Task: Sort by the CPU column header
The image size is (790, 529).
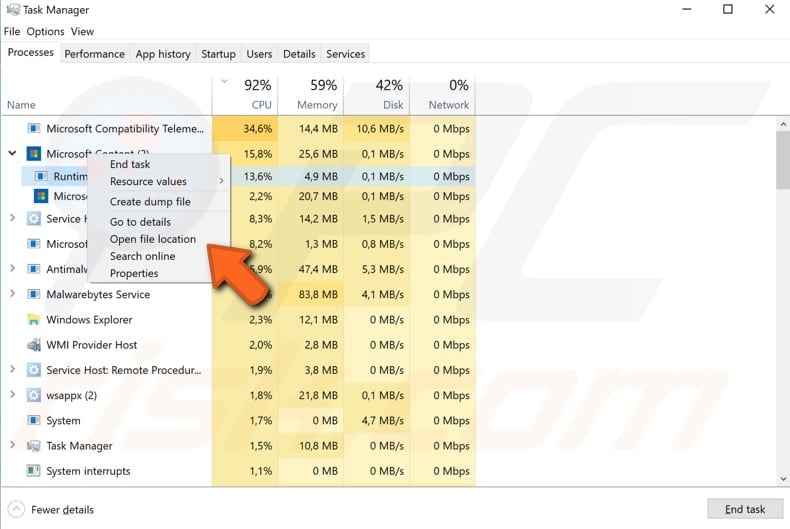Action: click(x=245, y=95)
